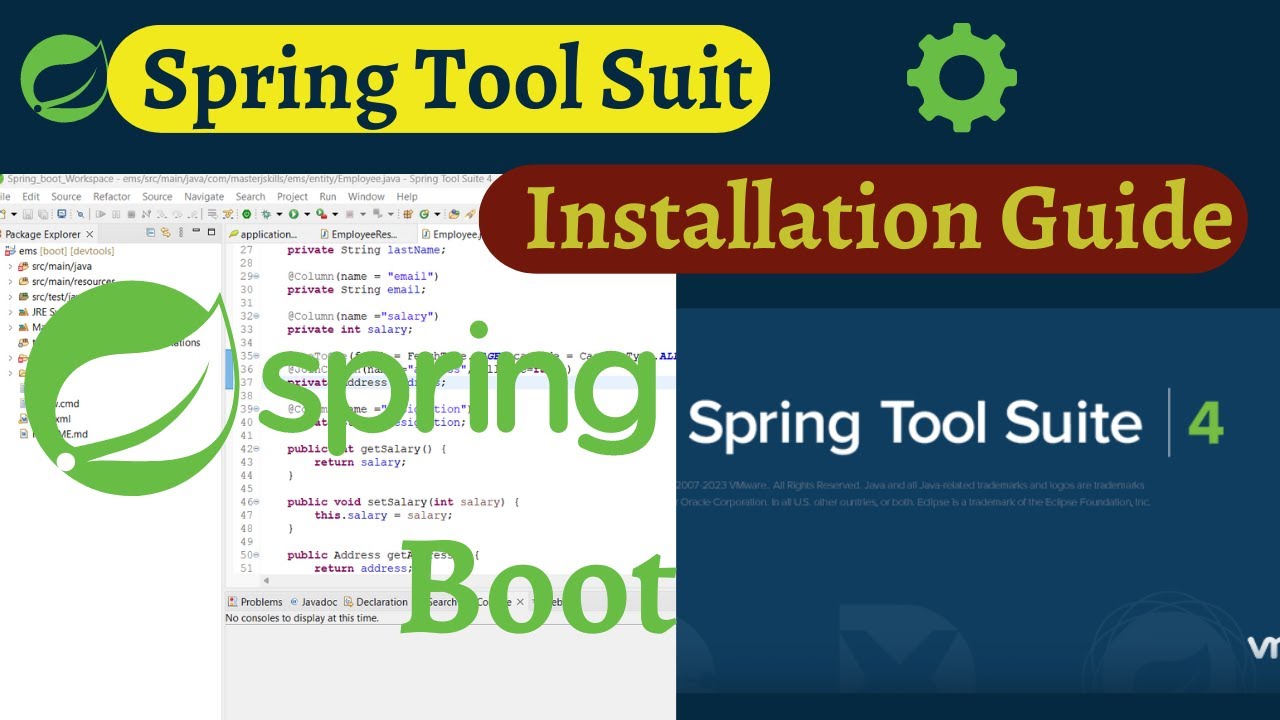Expand the JRE System Library node
This screenshot has width=1280, height=720.
10,312
